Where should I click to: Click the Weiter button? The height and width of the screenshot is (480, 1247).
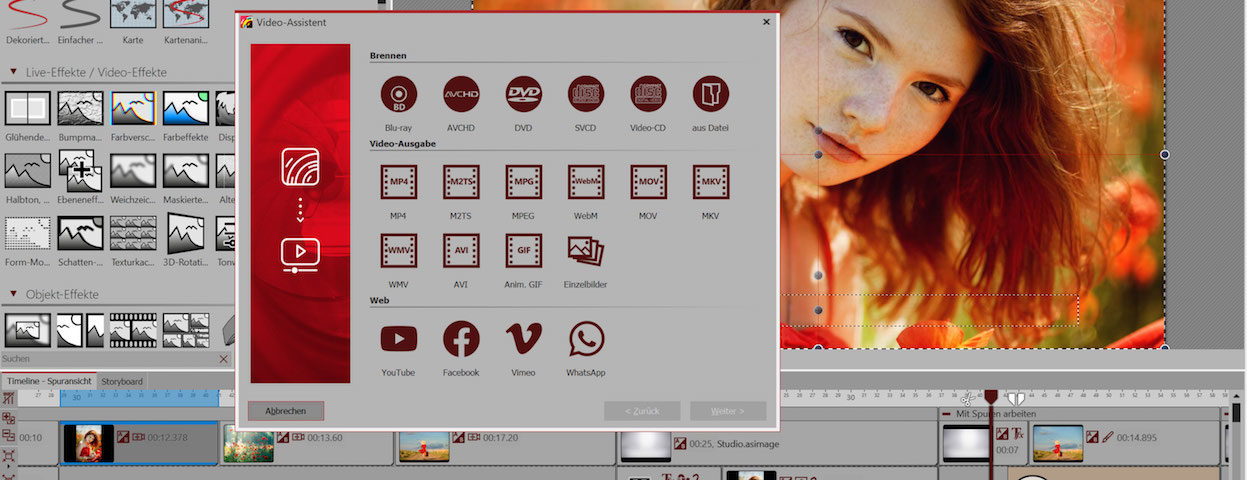[728, 411]
